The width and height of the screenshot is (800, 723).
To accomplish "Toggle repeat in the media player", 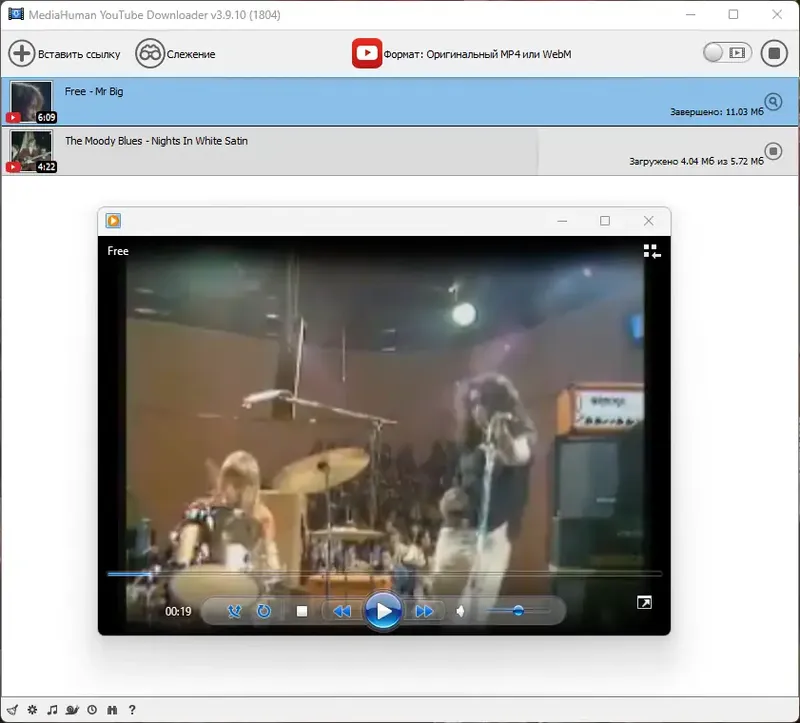I will (x=263, y=611).
